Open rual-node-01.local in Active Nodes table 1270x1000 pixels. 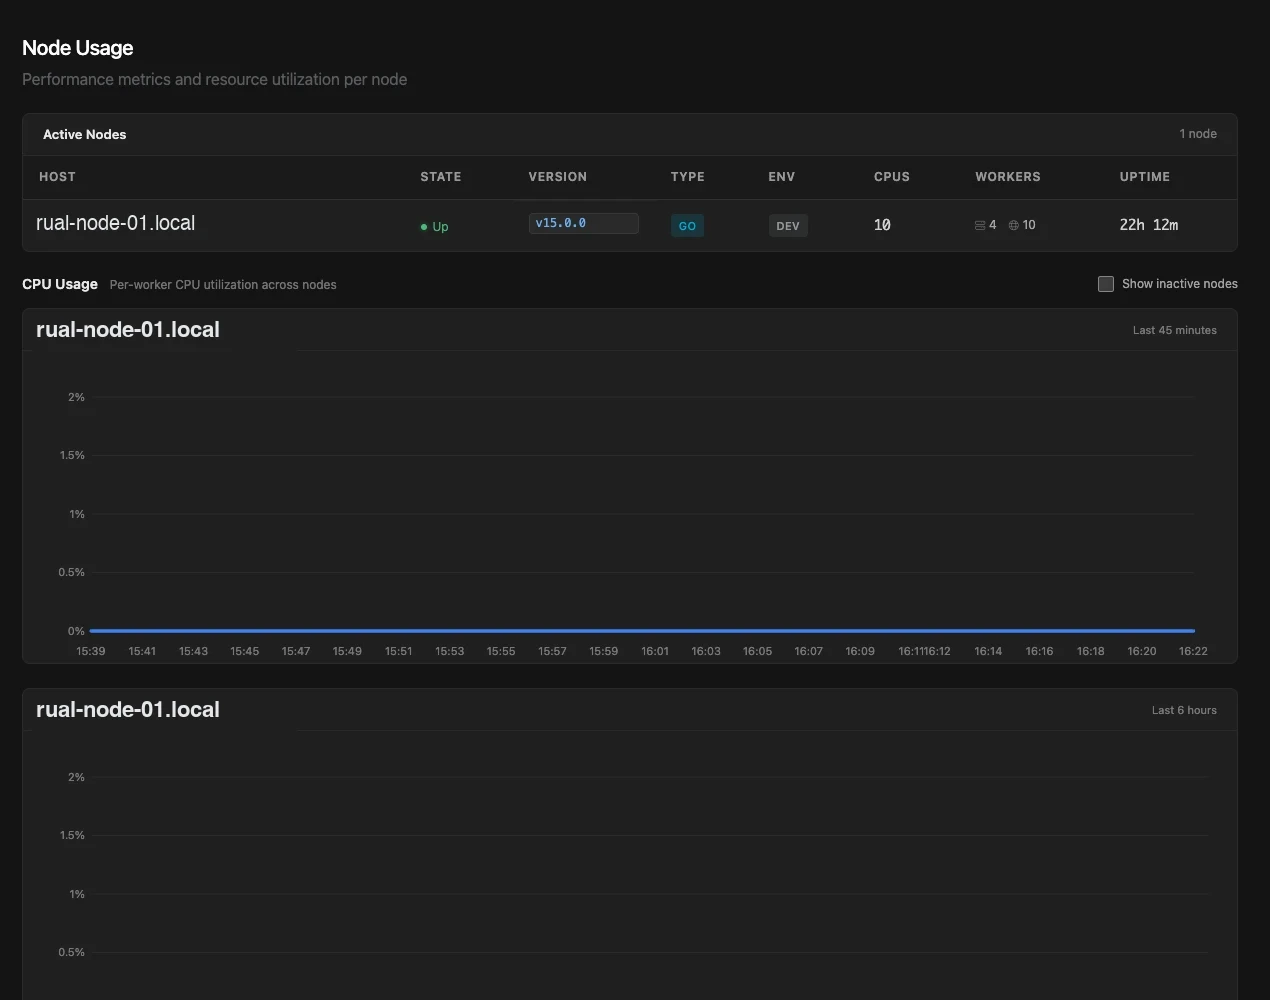pos(115,223)
